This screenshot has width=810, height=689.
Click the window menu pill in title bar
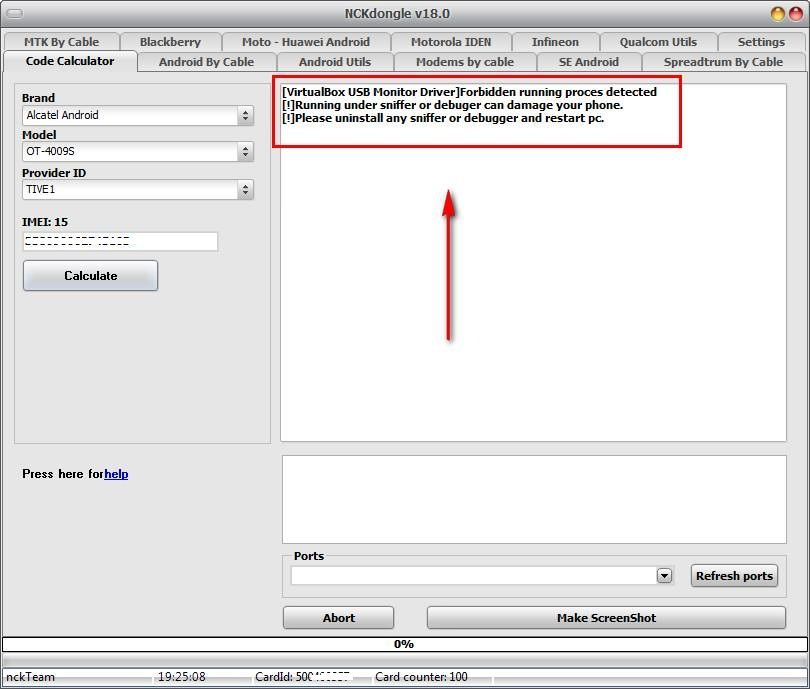[x=15, y=13]
